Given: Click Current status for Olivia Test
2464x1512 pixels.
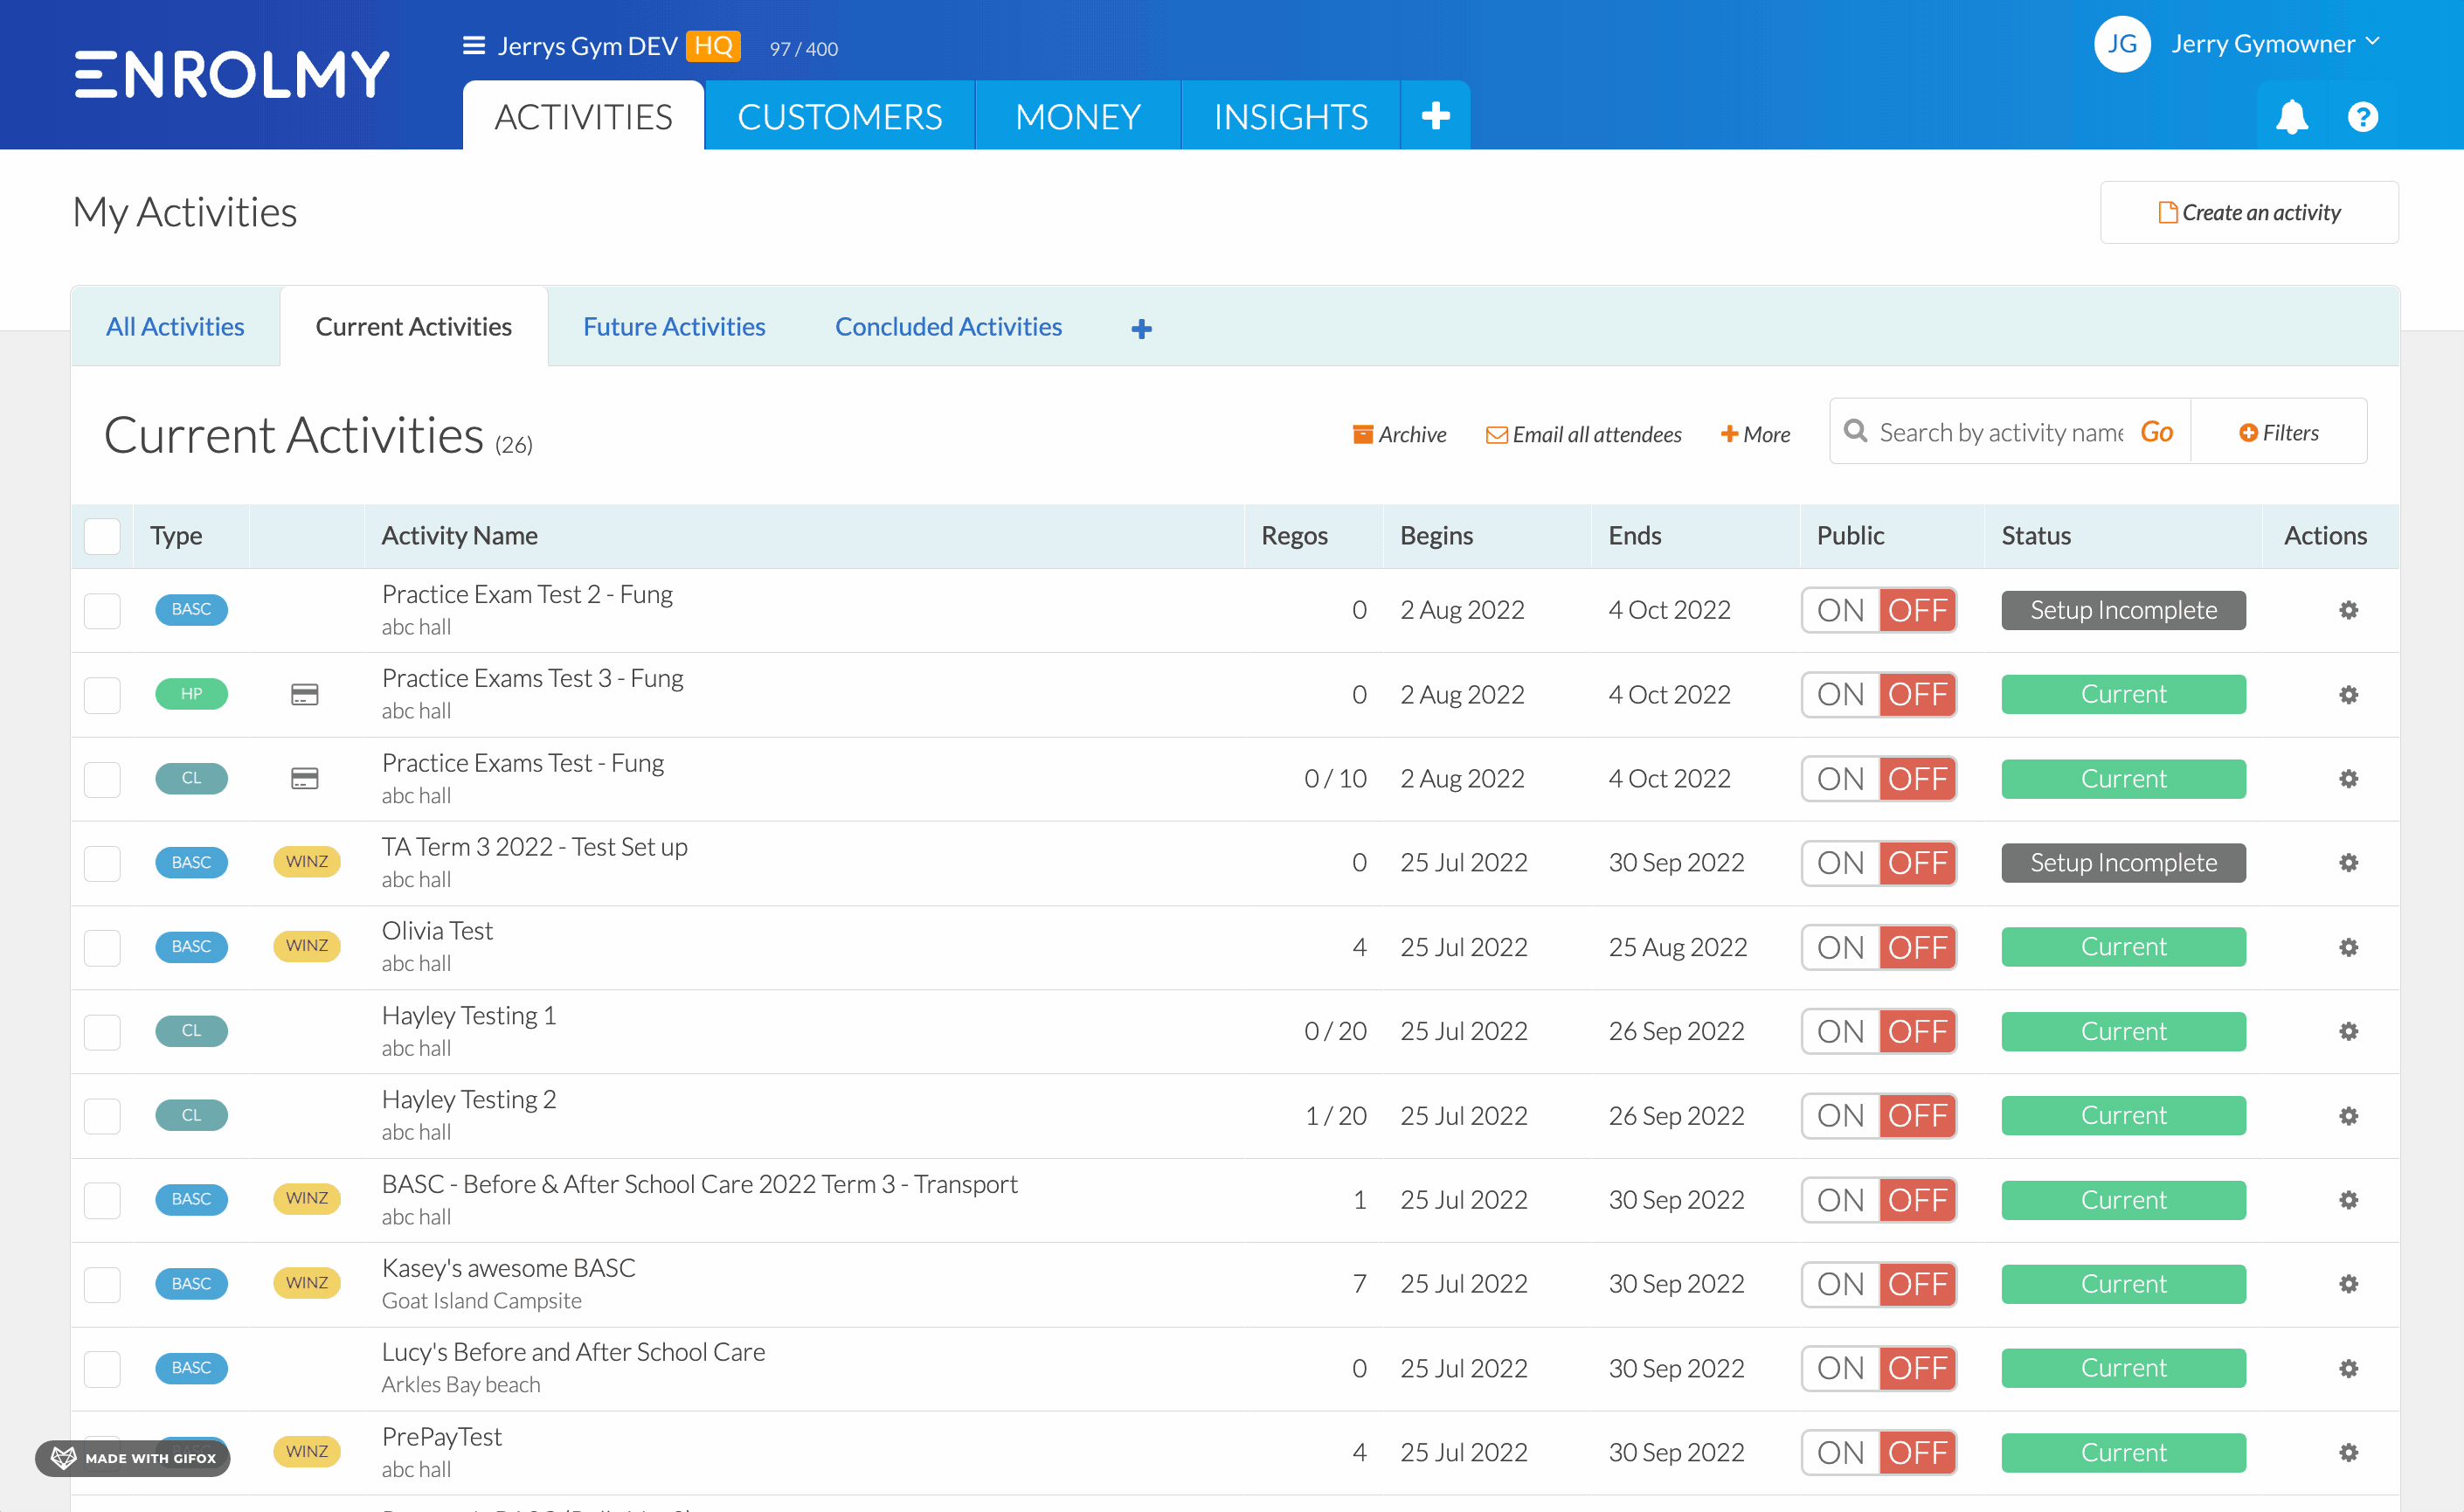Looking at the screenshot, I should point(2123,947).
